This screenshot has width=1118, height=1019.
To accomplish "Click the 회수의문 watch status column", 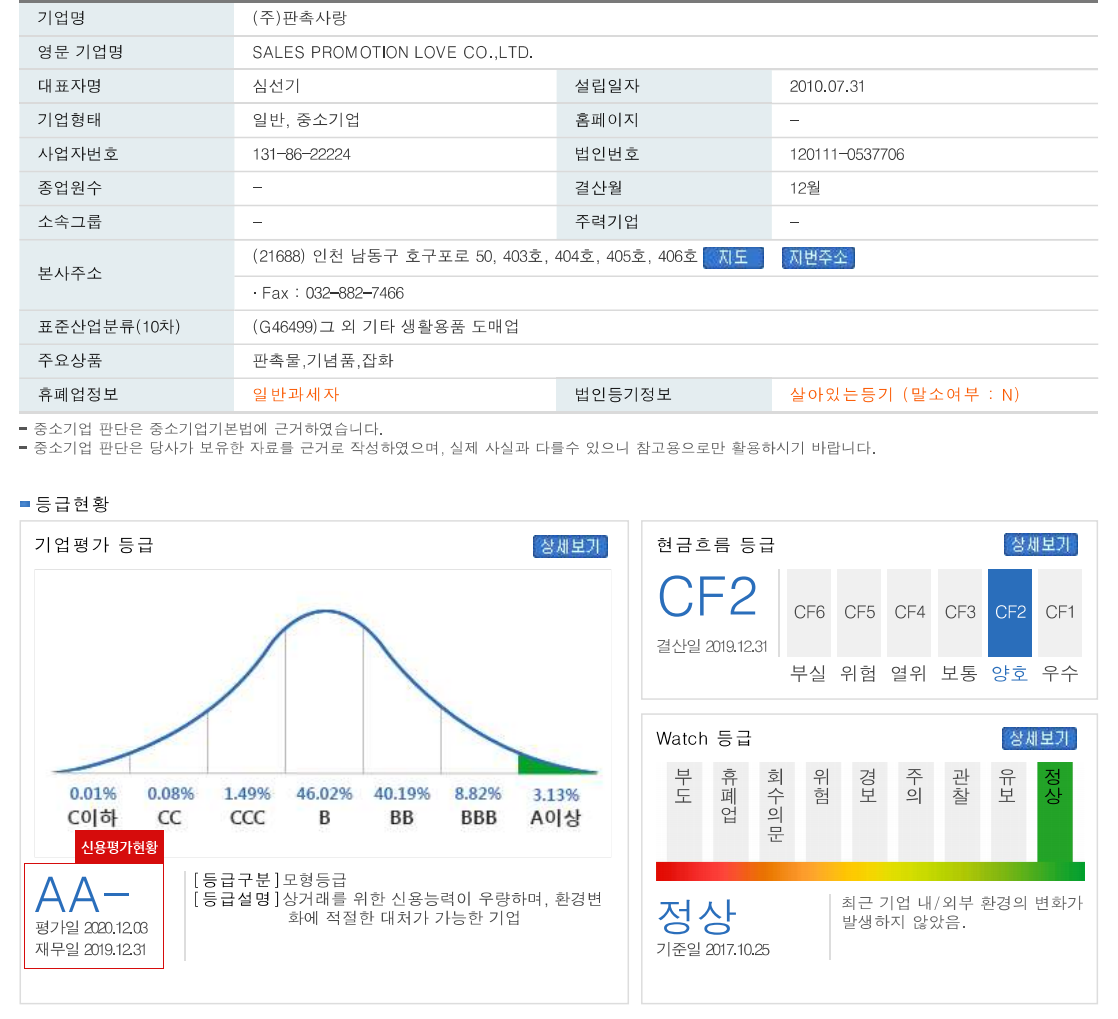I will [x=775, y=810].
